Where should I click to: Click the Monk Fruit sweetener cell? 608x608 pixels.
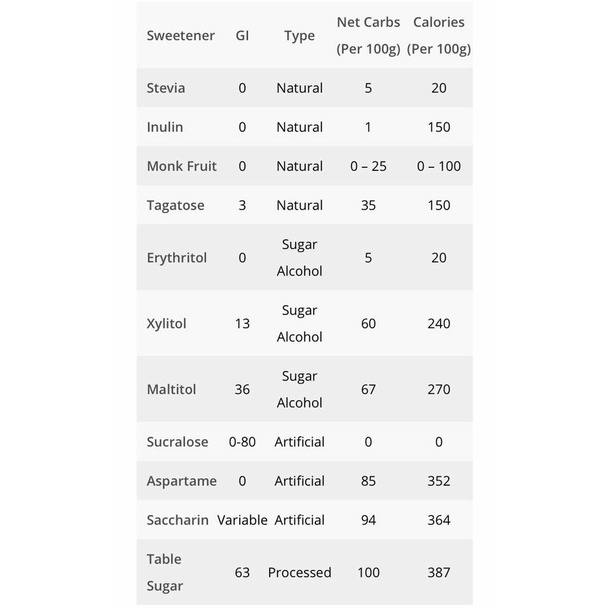coord(181,166)
